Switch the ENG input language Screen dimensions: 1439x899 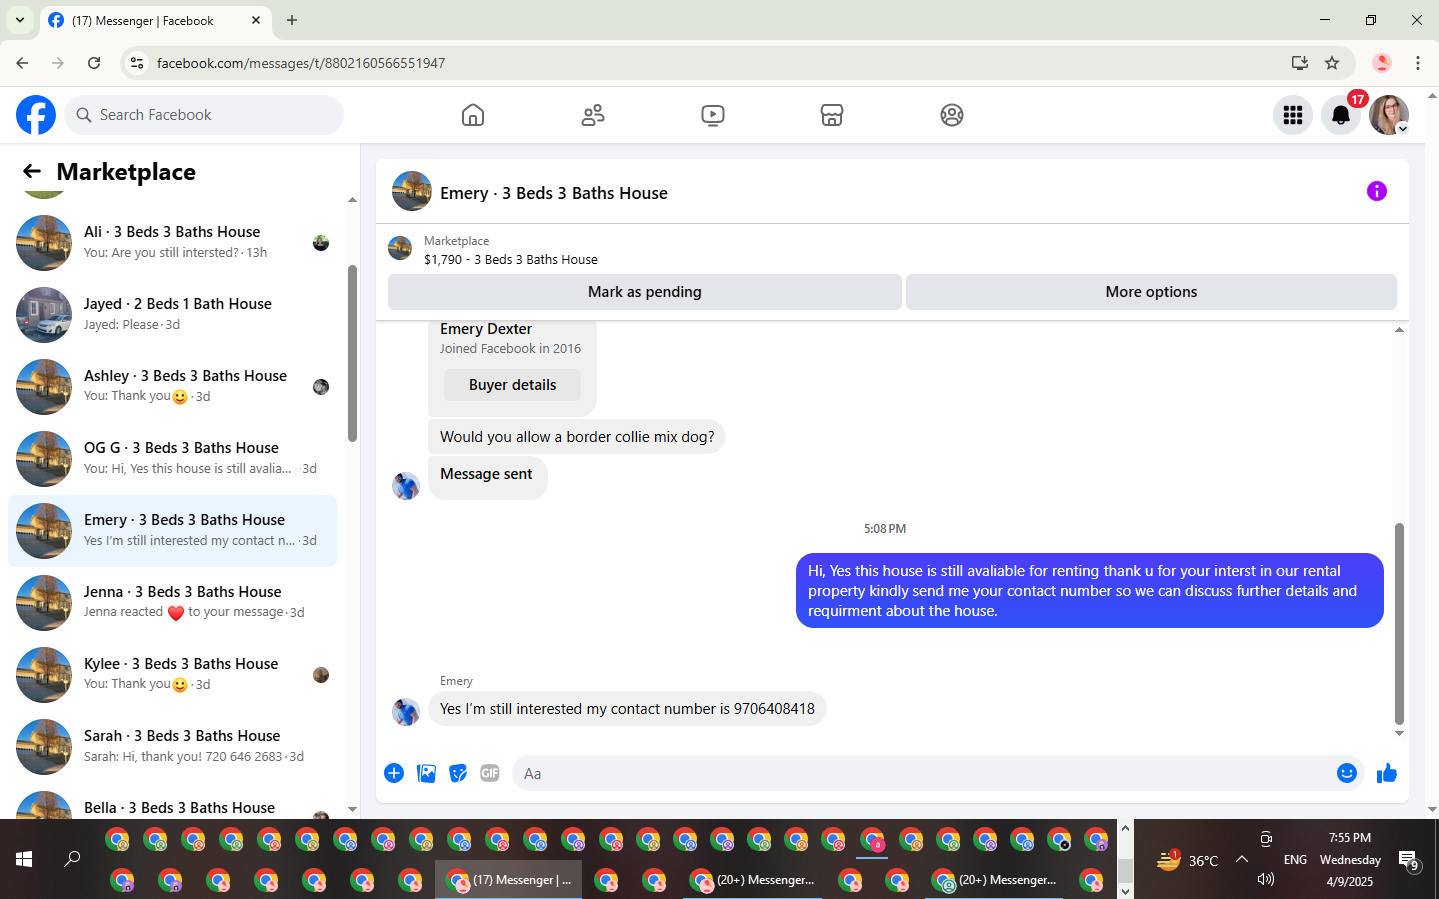point(1295,860)
